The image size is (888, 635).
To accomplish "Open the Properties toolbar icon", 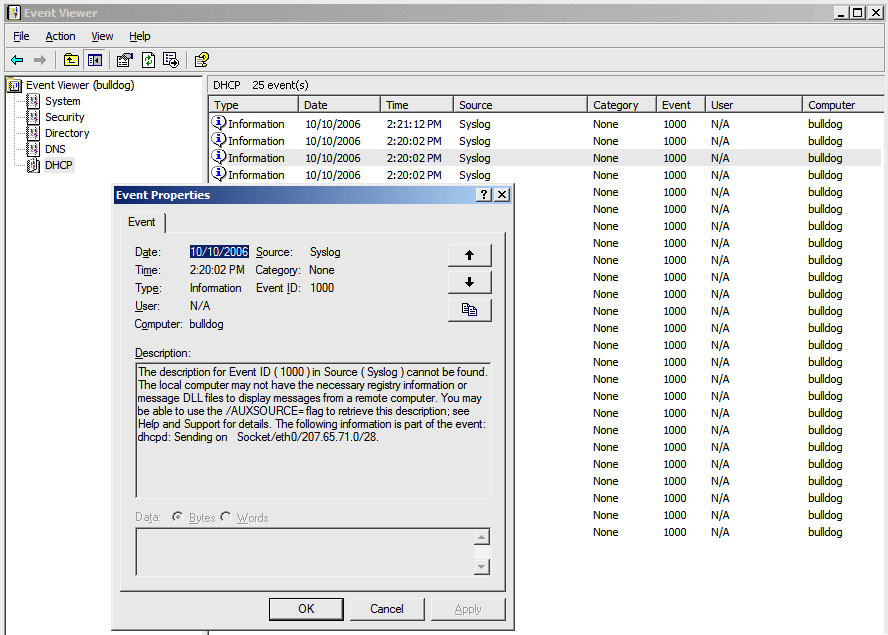I will pyautogui.click(x=125, y=60).
